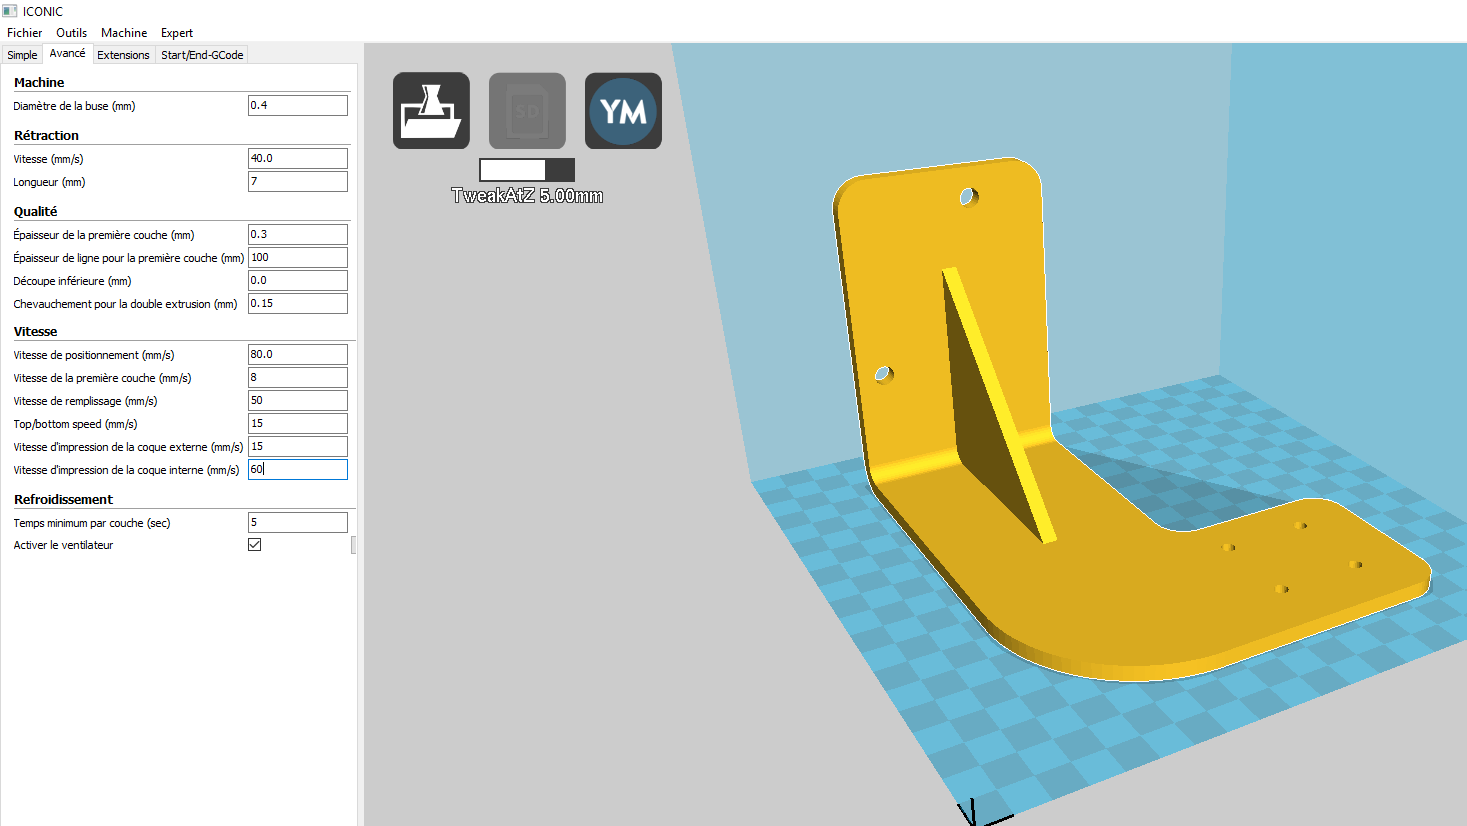Click the TweakAtZ 5.00mm label

(527, 196)
